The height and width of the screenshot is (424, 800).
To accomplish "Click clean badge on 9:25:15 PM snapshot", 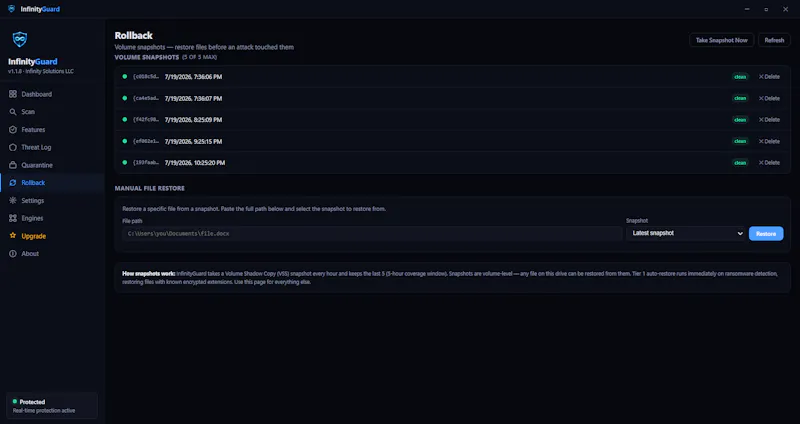I will [740, 141].
